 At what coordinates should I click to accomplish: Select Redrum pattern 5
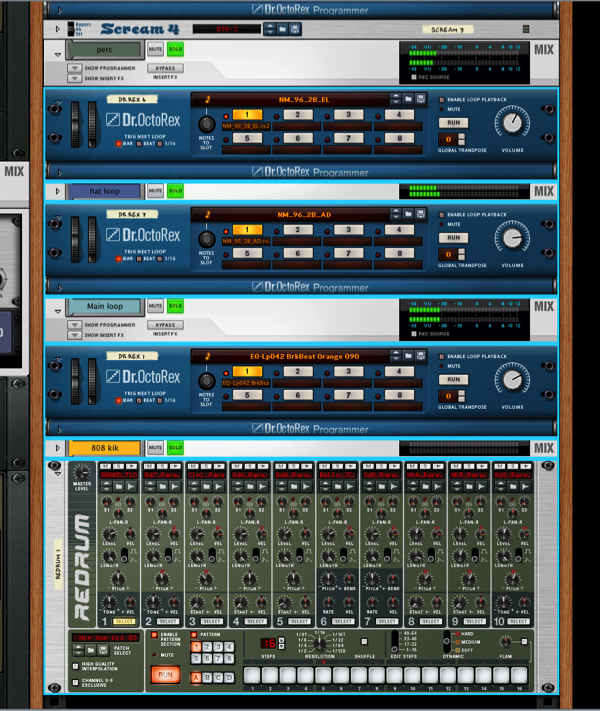196,658
